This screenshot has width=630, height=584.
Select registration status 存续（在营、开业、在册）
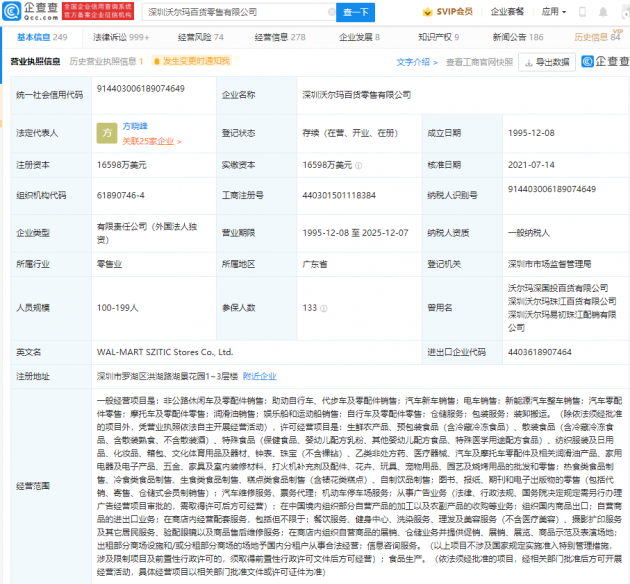coord(350,133)
